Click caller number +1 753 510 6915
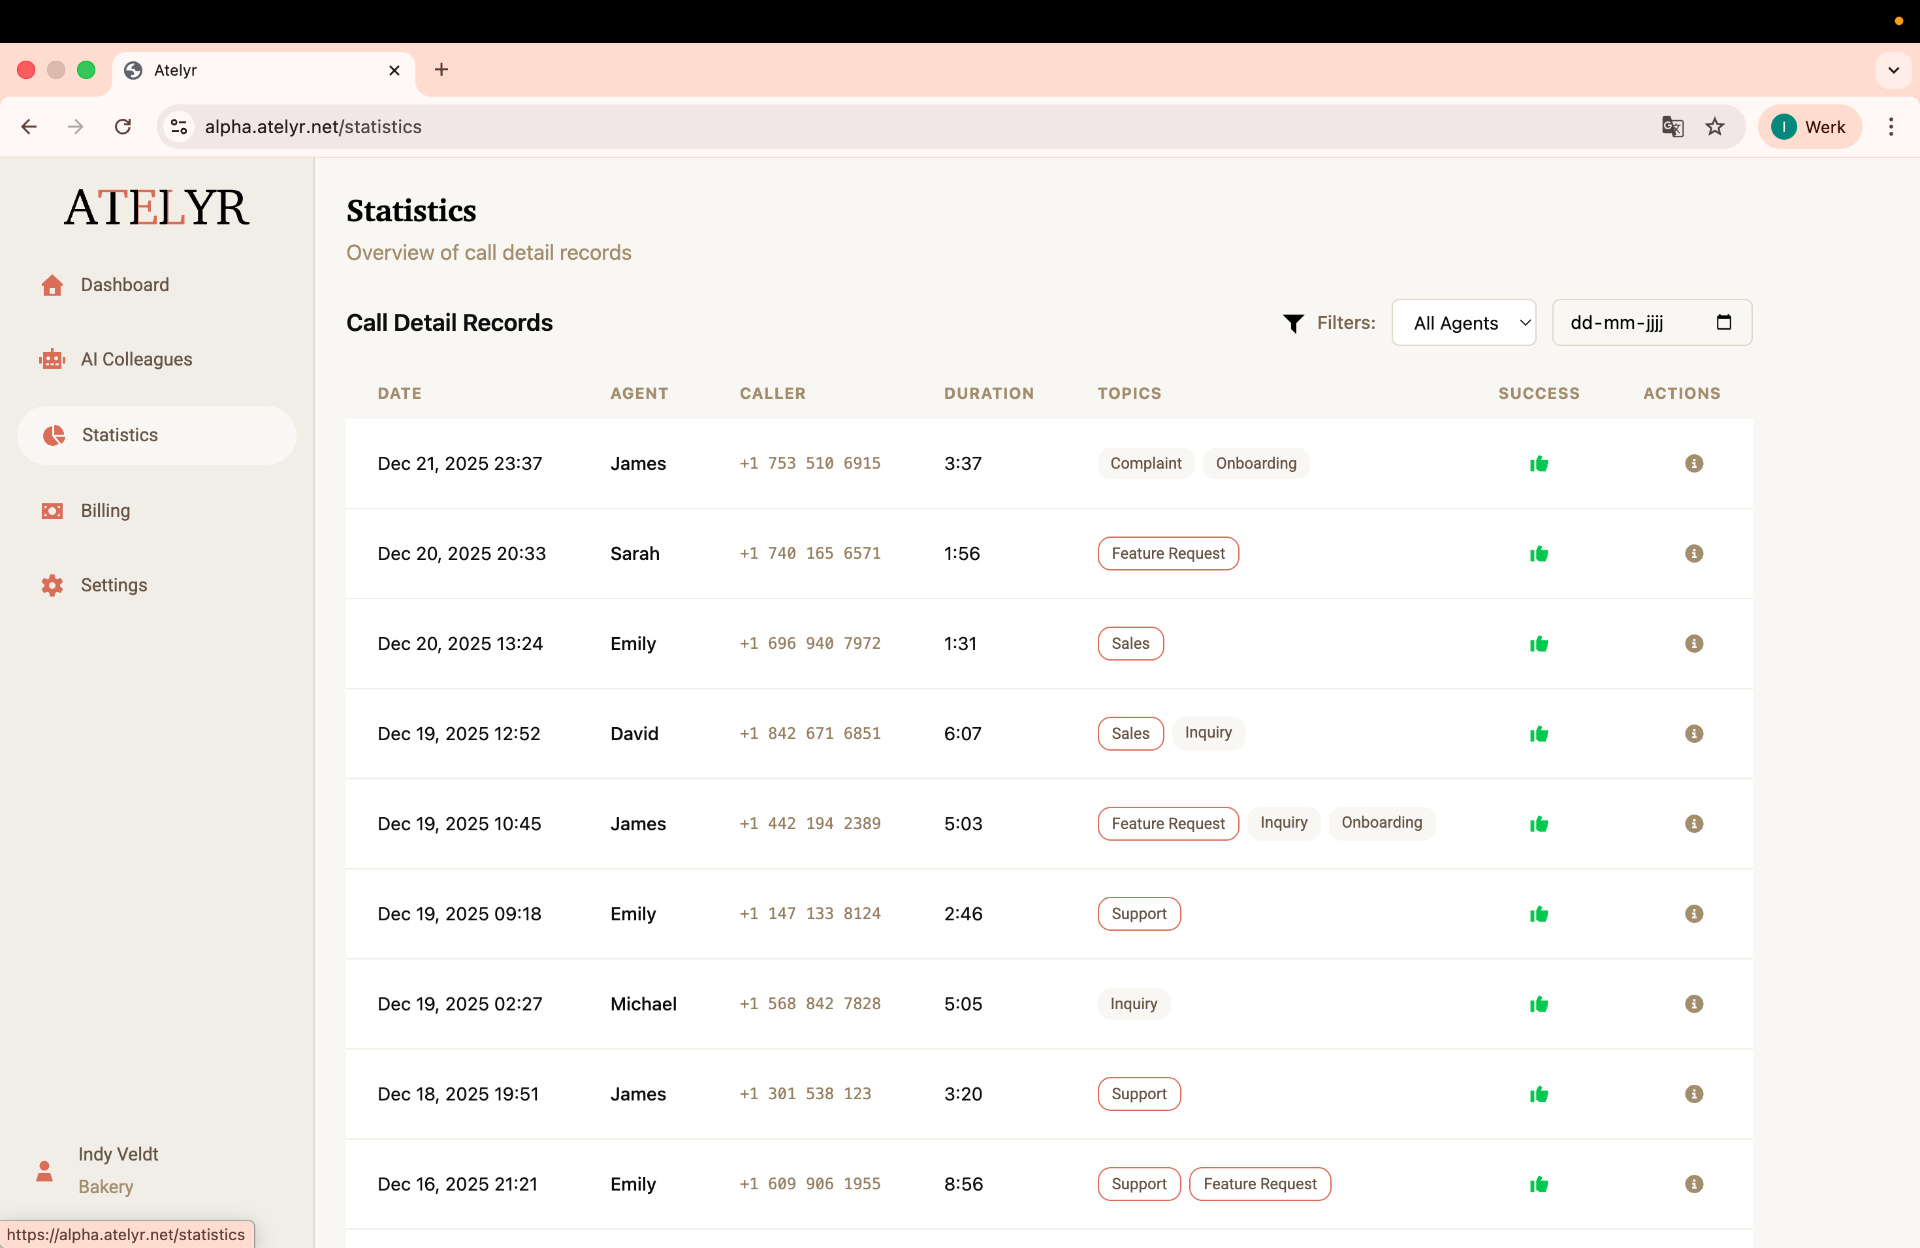 tap(810, 464)
